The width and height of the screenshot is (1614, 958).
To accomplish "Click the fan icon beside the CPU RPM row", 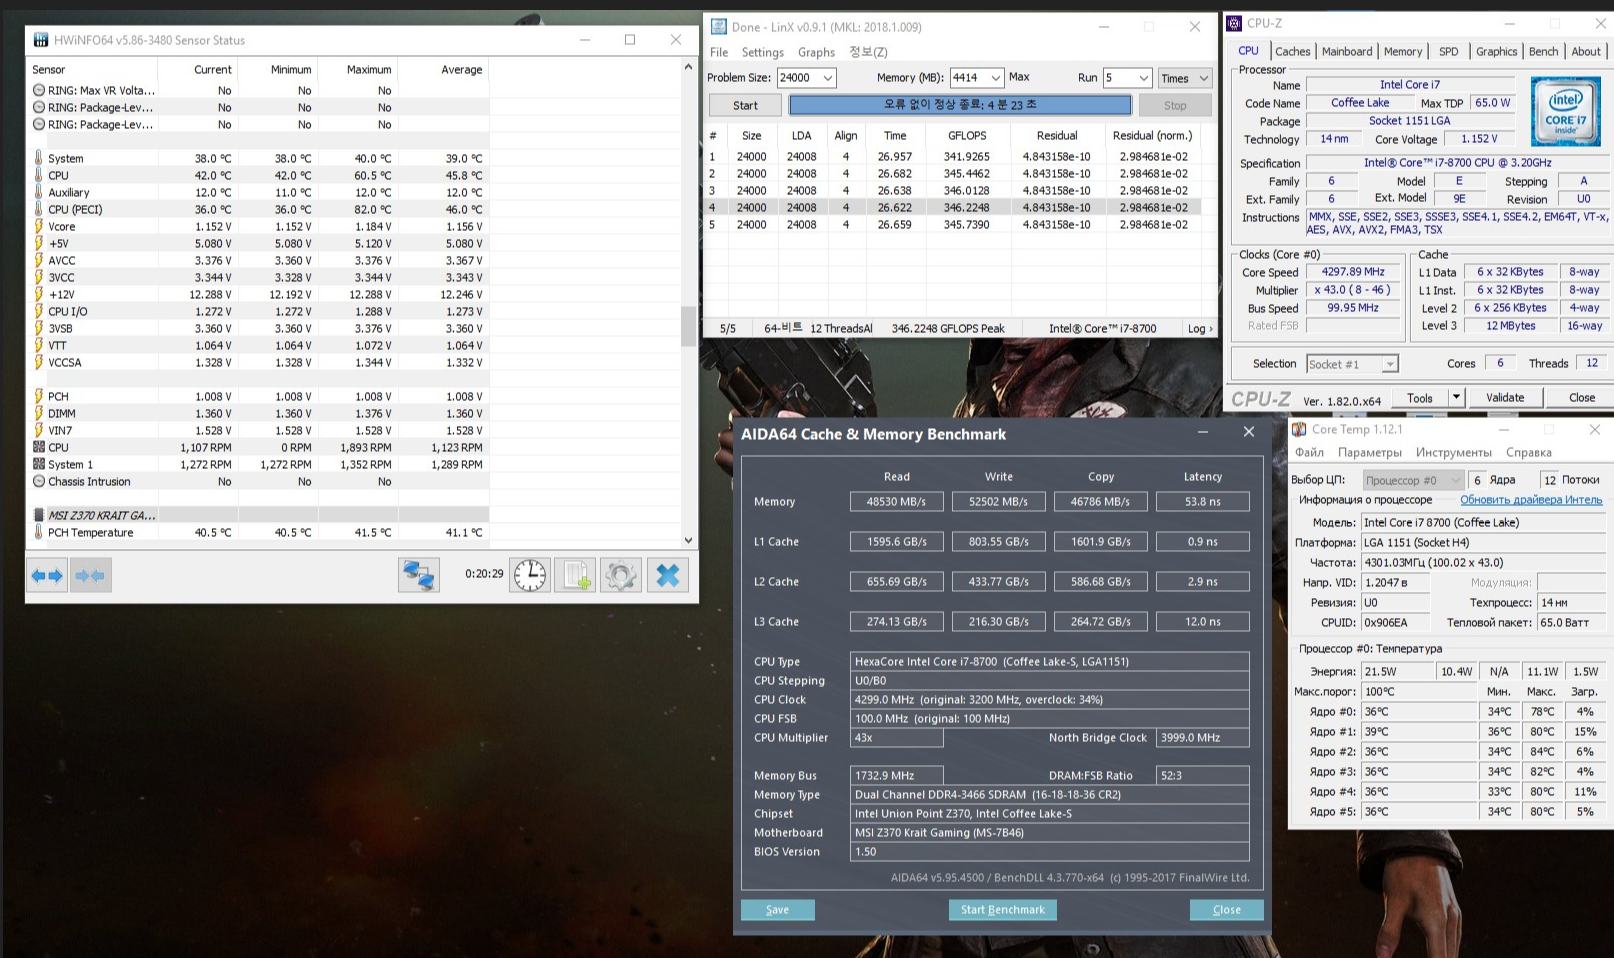I will click(39, 447).
